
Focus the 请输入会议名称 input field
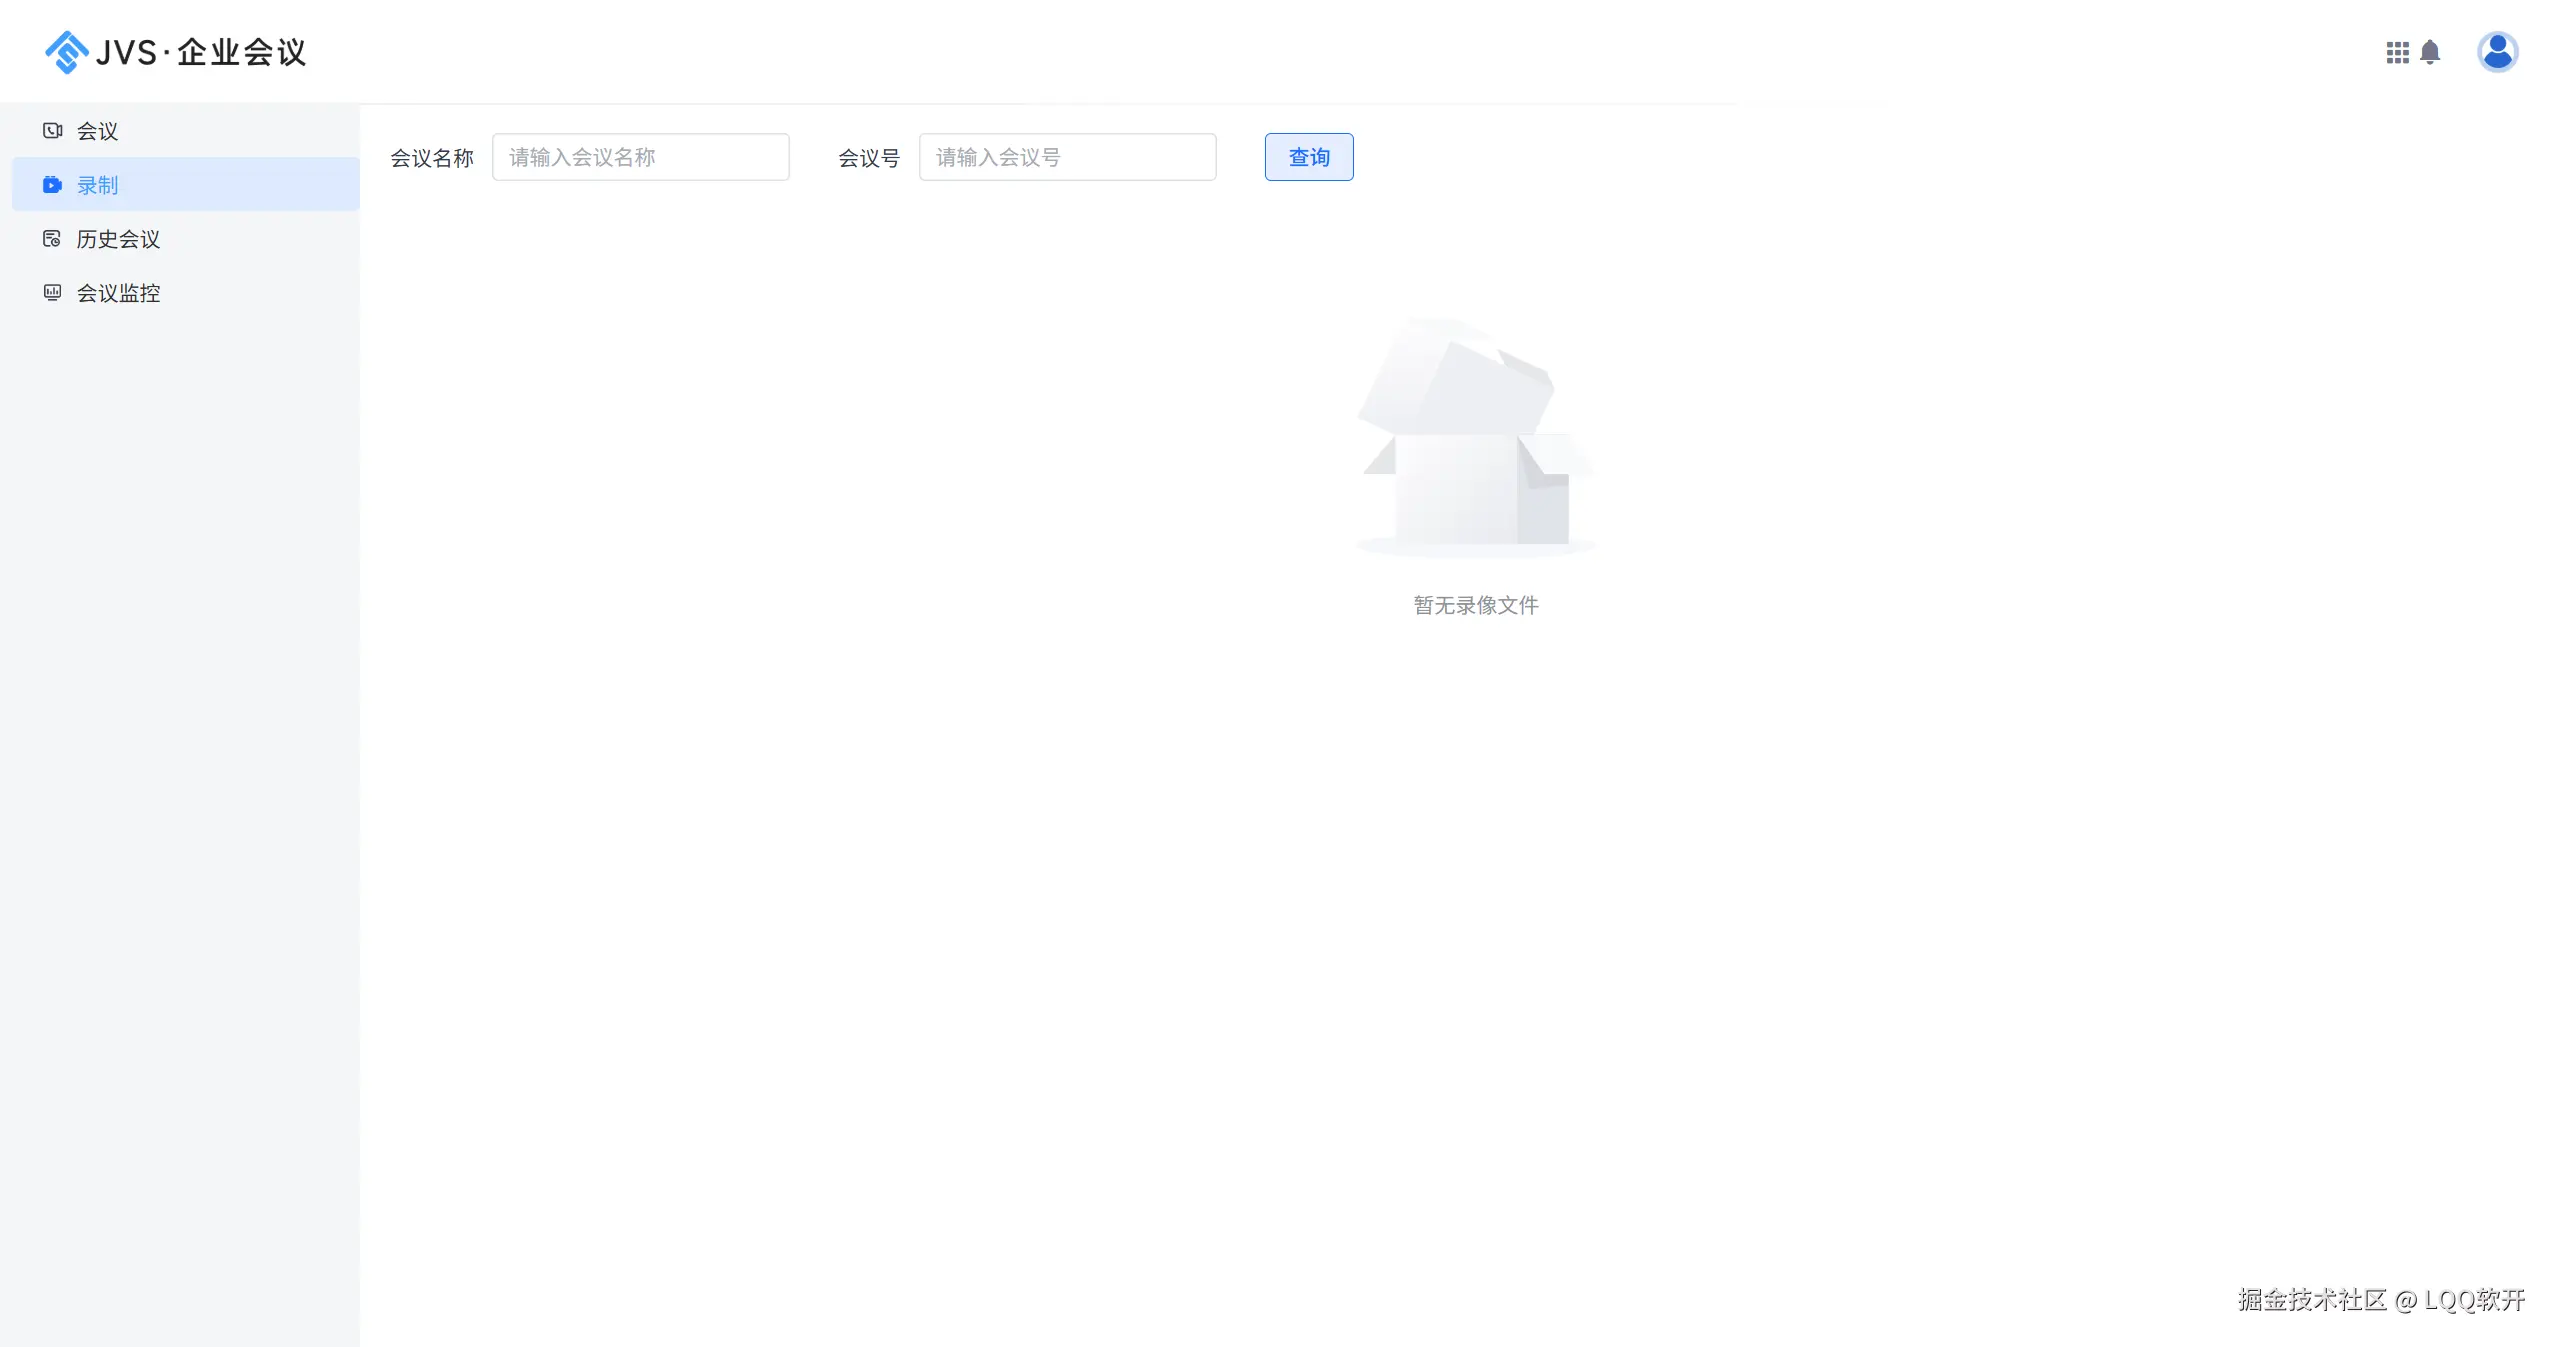pyautogui.click(x=640, y=157)
